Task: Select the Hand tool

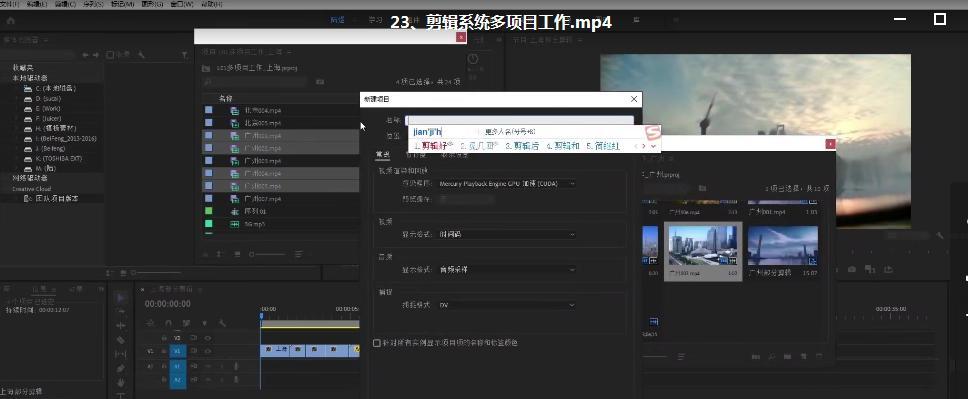Action: click(x=121, y=382)
